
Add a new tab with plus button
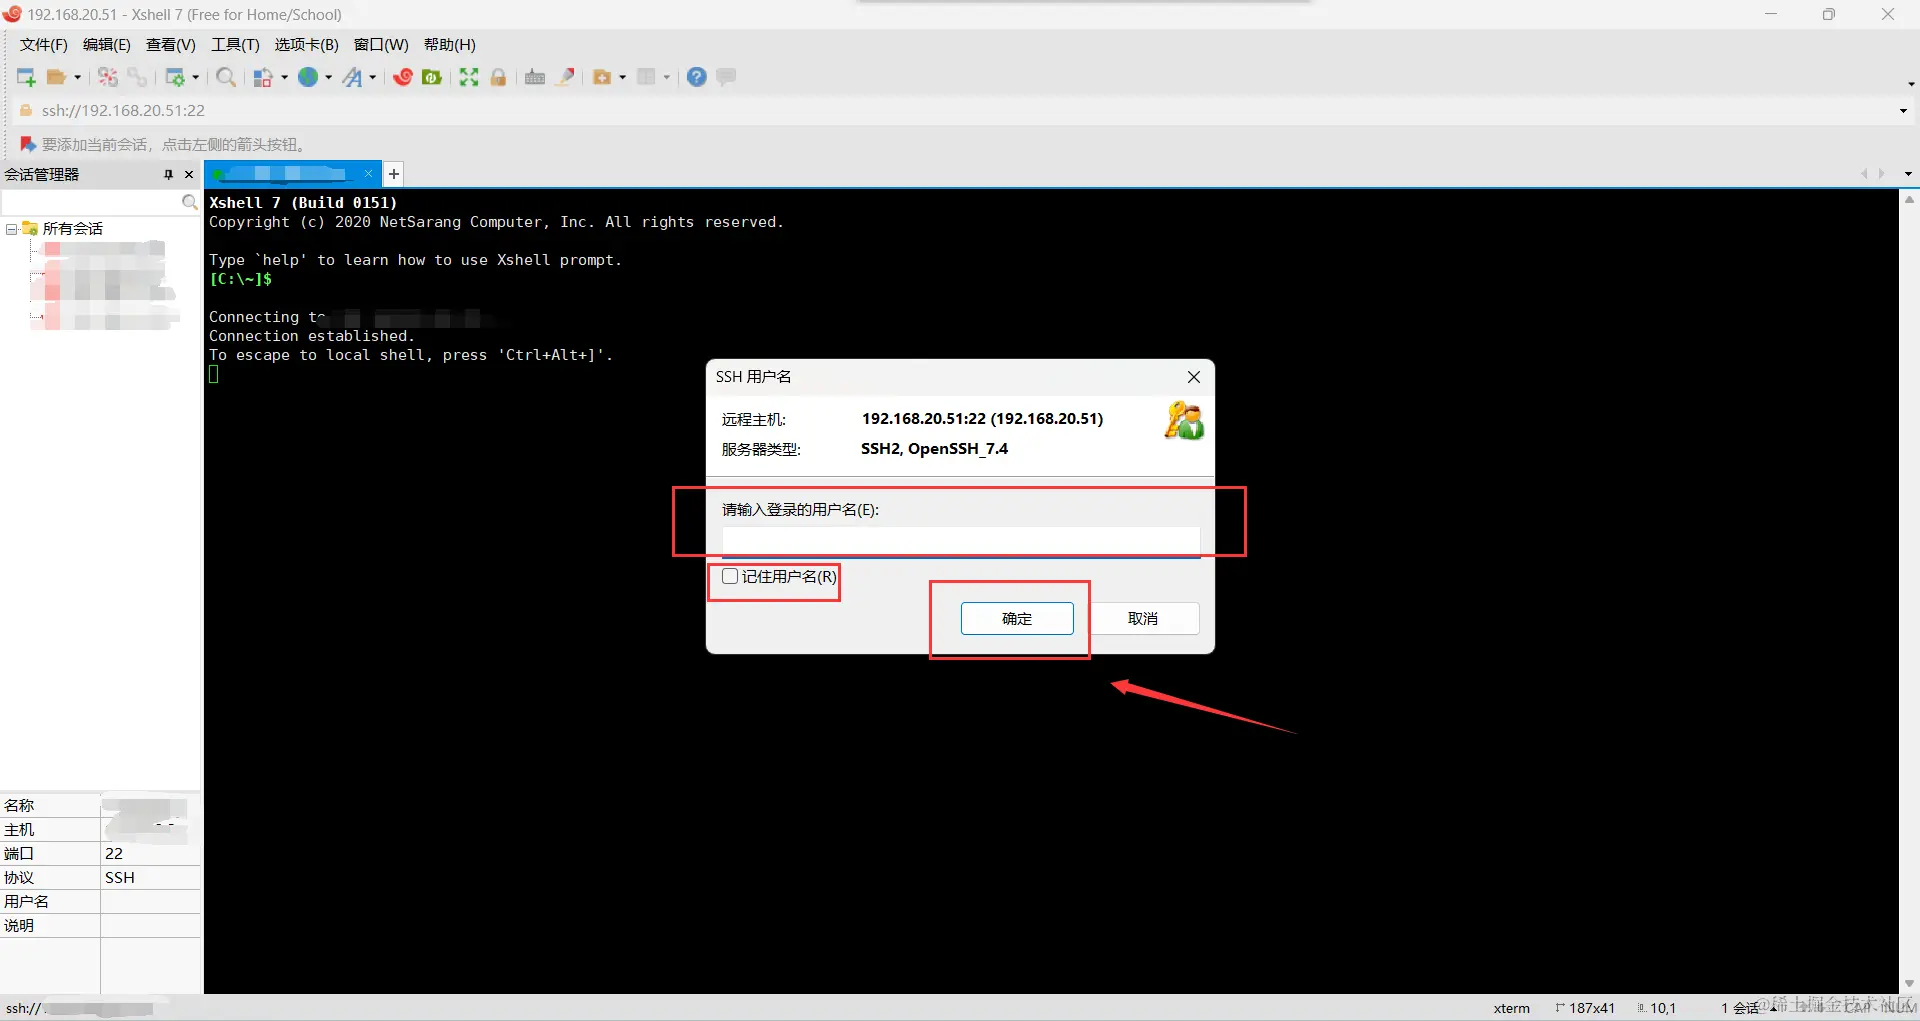tap(394, 174)
